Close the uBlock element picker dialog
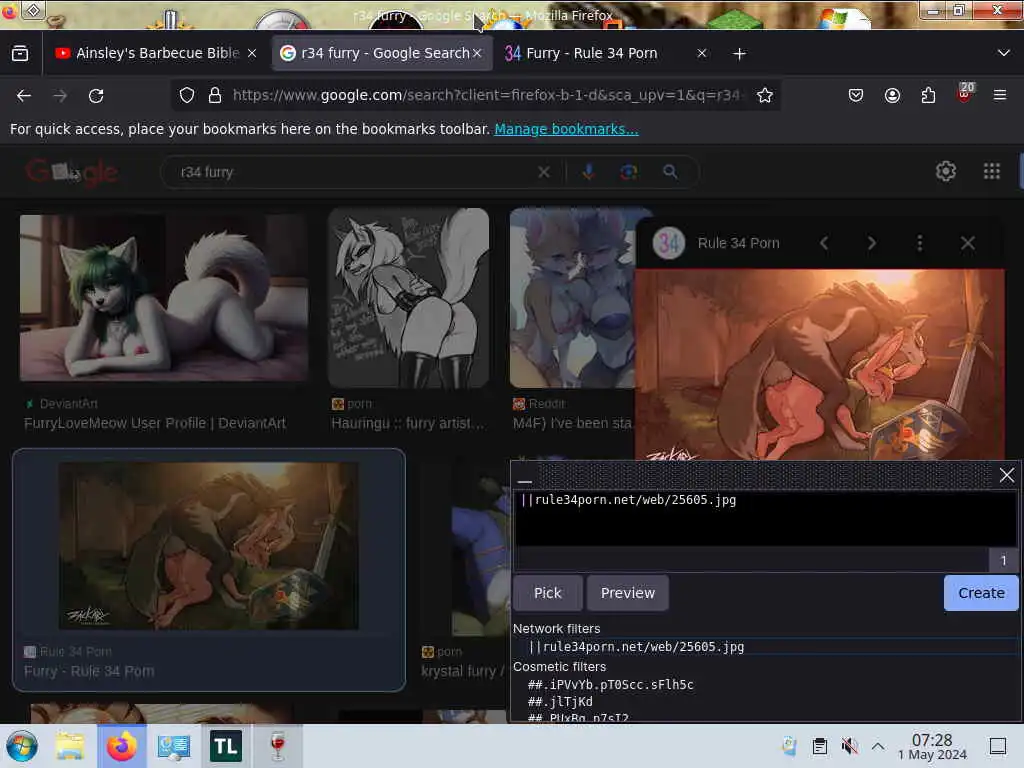This screenshot has width=1024, height=768. (x=1006, y=475)
